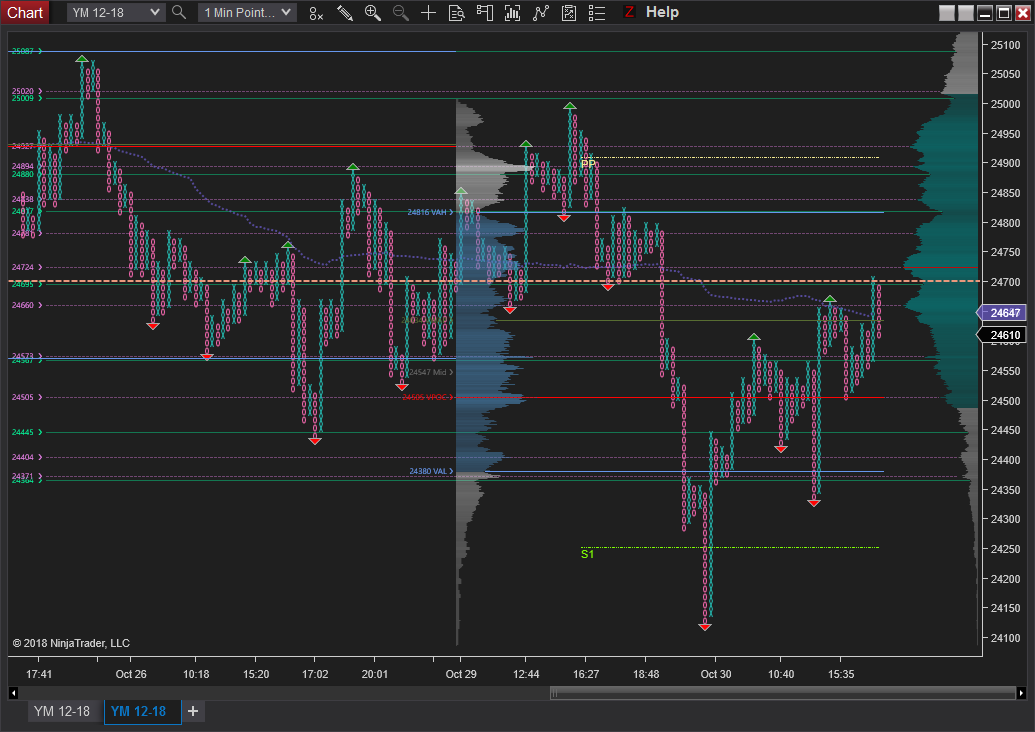Click the Zoom In magnifier

click(373, 13)
